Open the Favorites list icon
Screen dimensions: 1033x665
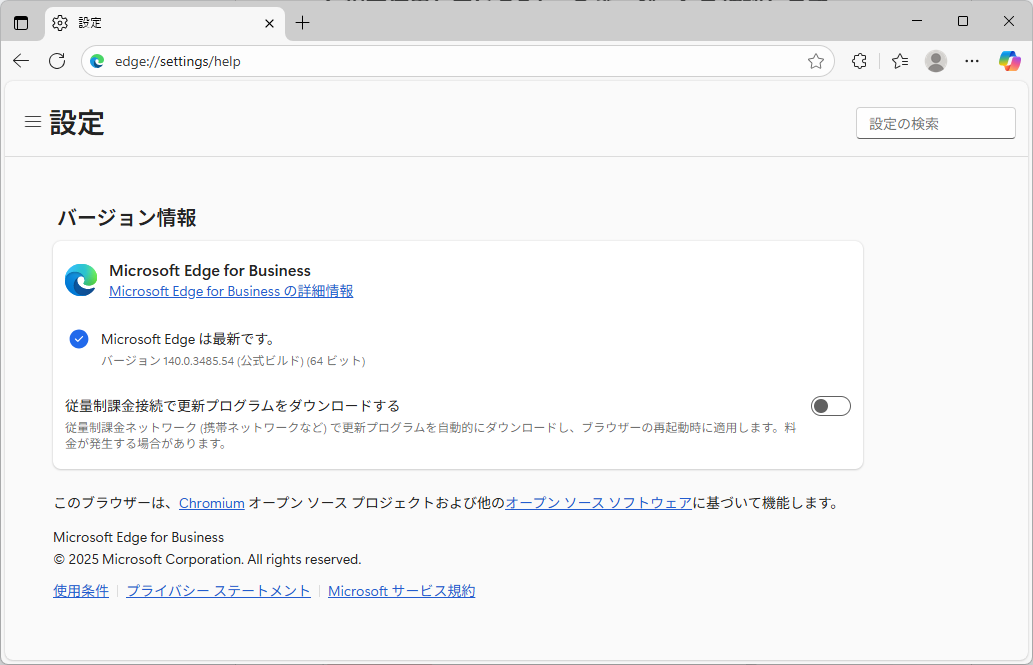(x=900, y=61)
